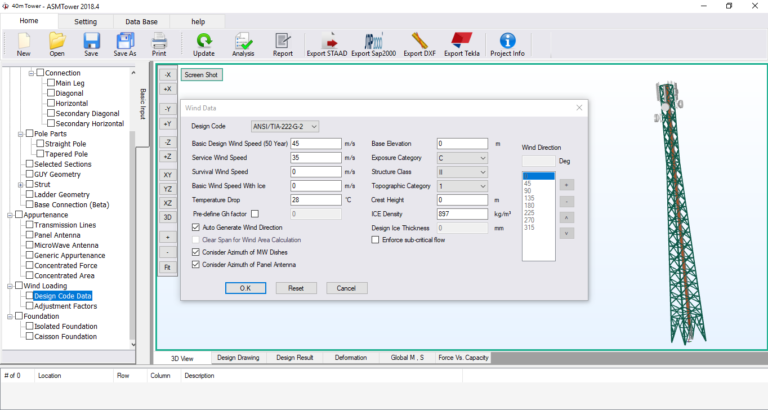Switch to 3D view button
This screenshot has height=410, width=768.
[x=168, y=217]
